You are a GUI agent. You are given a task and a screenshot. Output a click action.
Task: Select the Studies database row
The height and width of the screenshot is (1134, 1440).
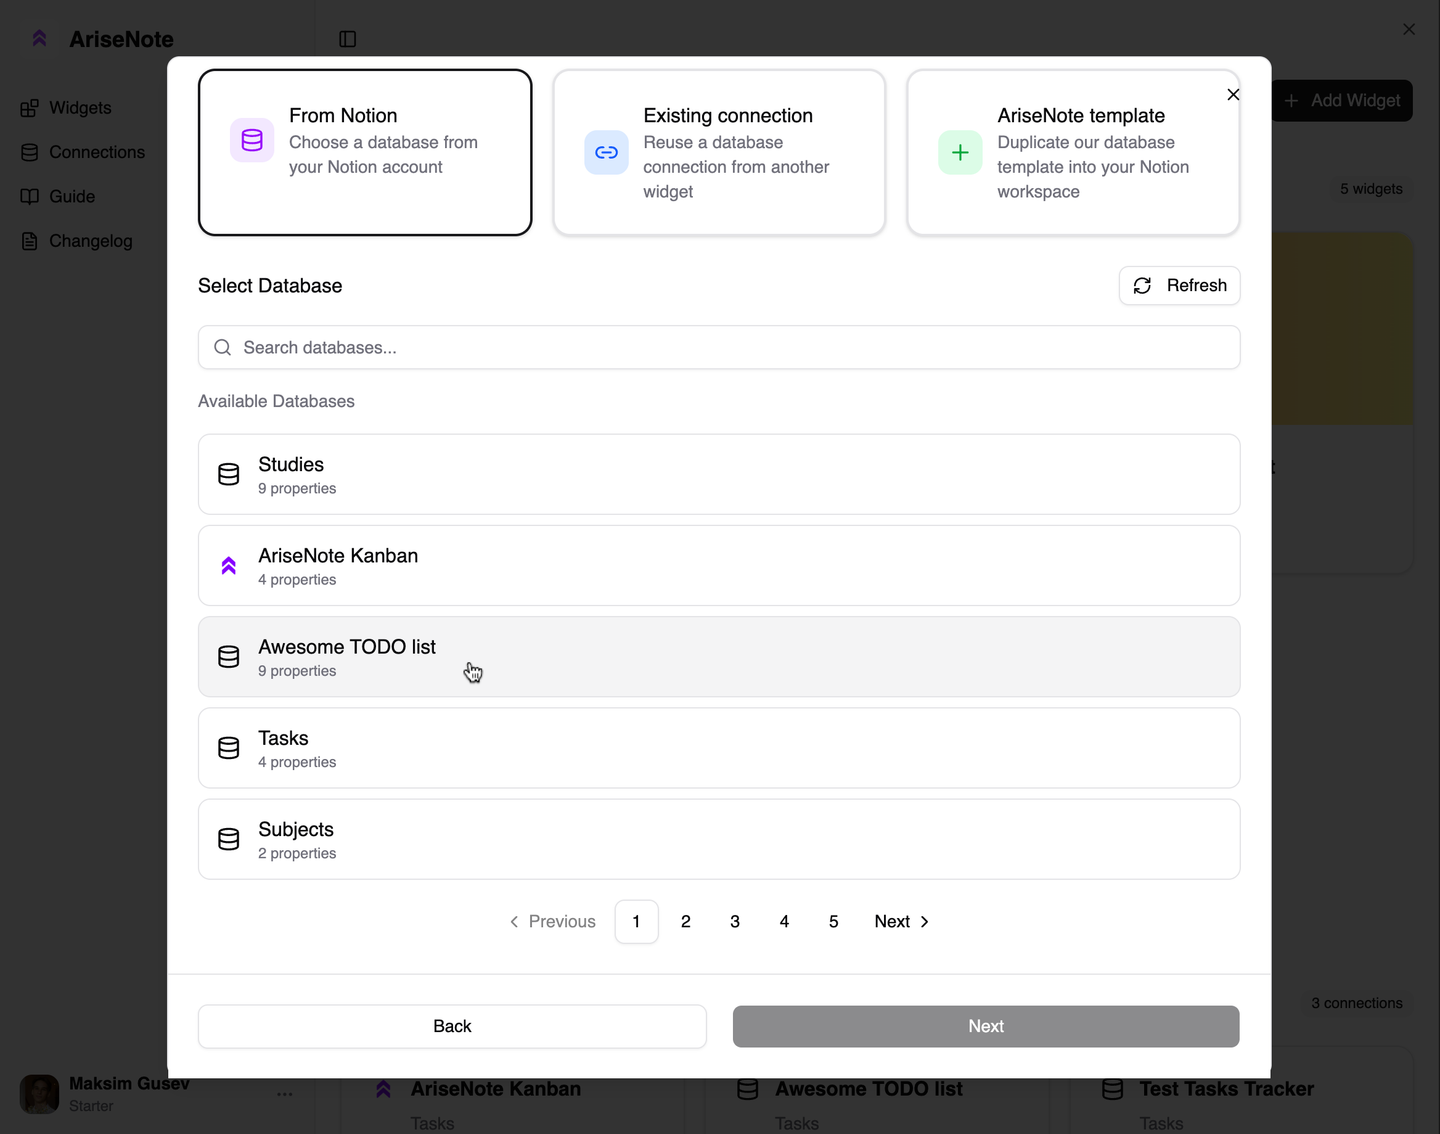coord(719,474)
